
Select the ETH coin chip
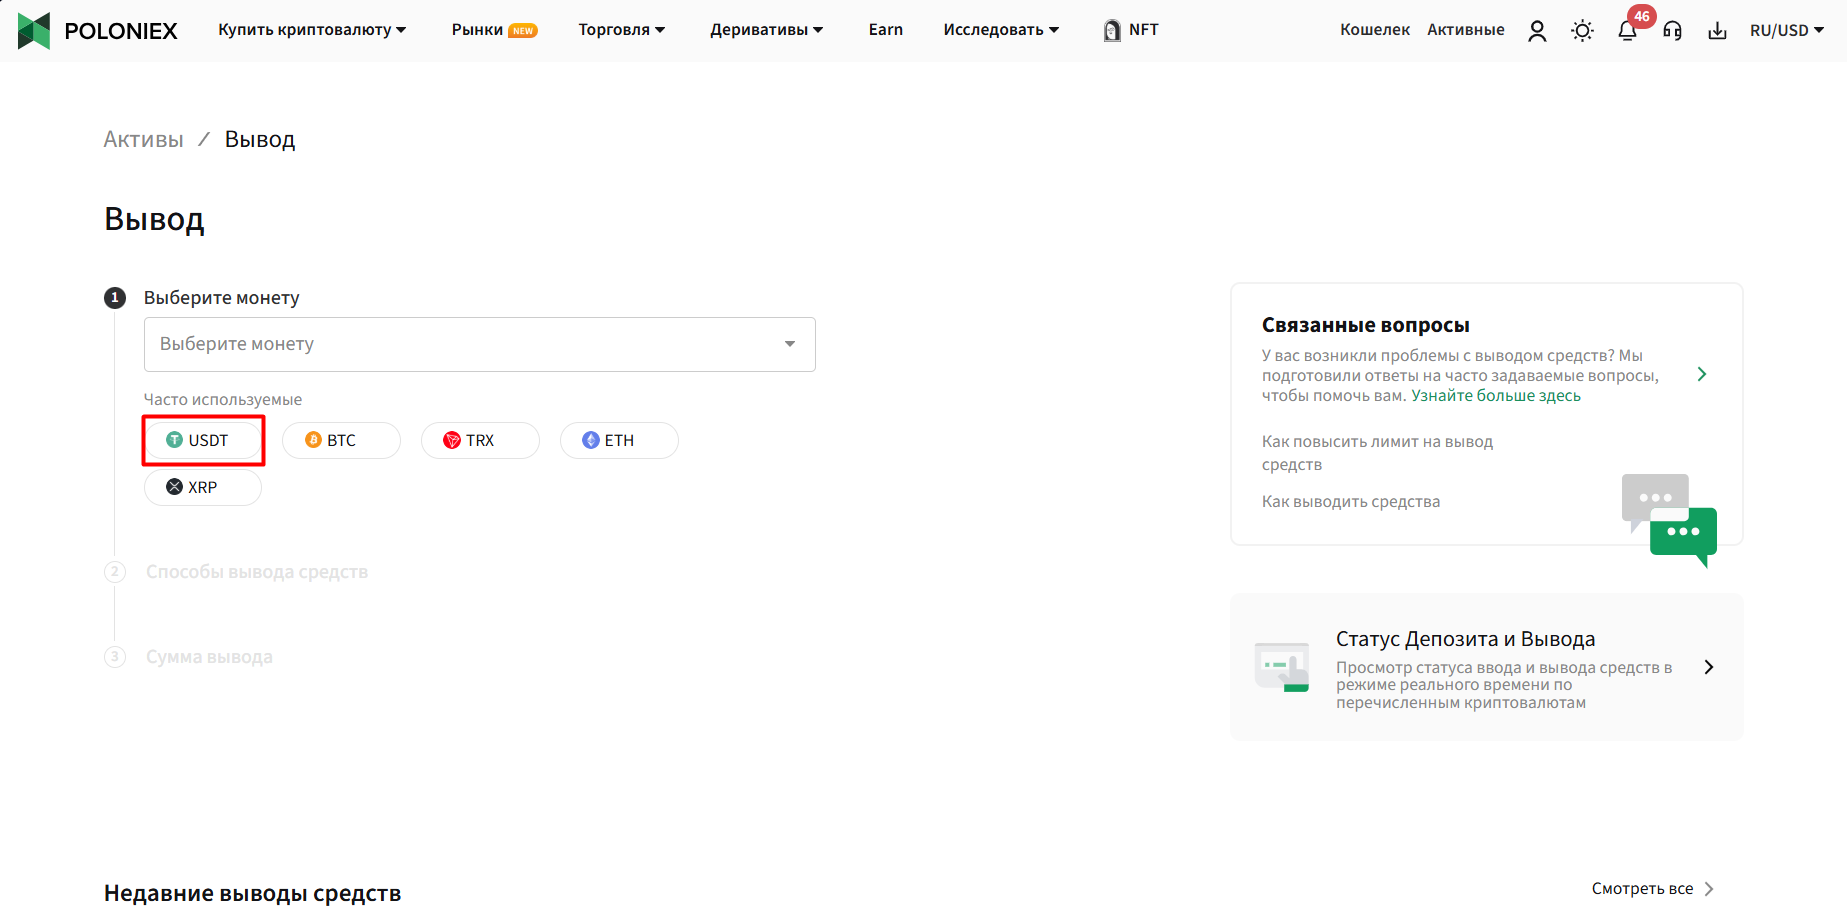point(619,440)
